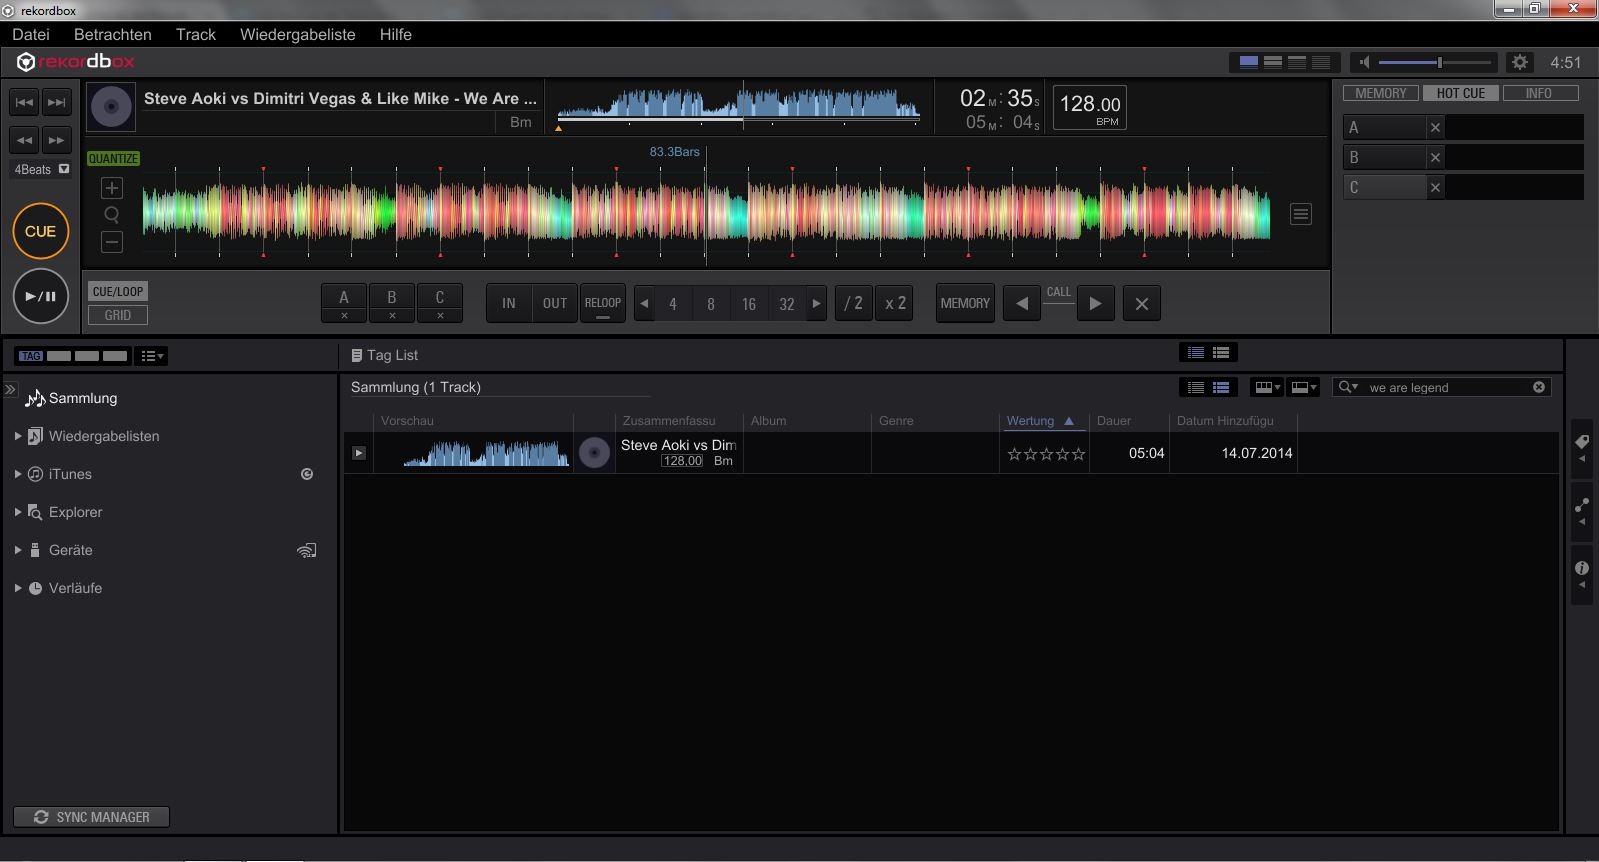Click the speaker volume icon
The height and width of the screenshot is (862, 1599).
tap(1364, 62)
